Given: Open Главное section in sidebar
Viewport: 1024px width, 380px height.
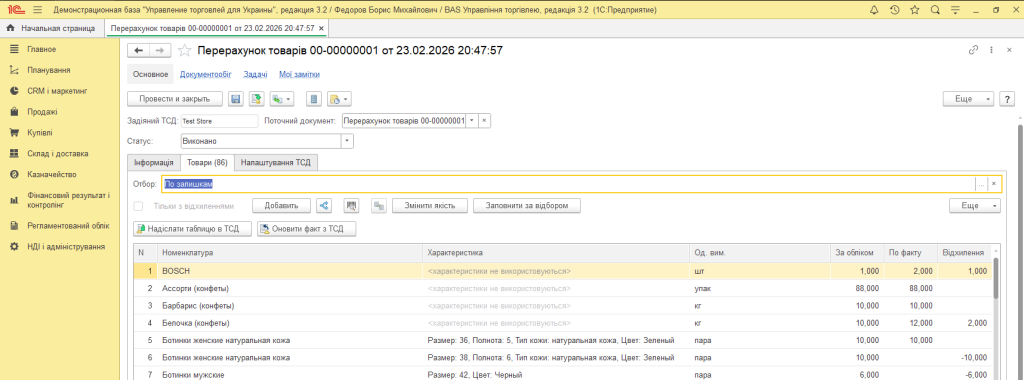Looking at the screenshot, I should tap(41, 50).
